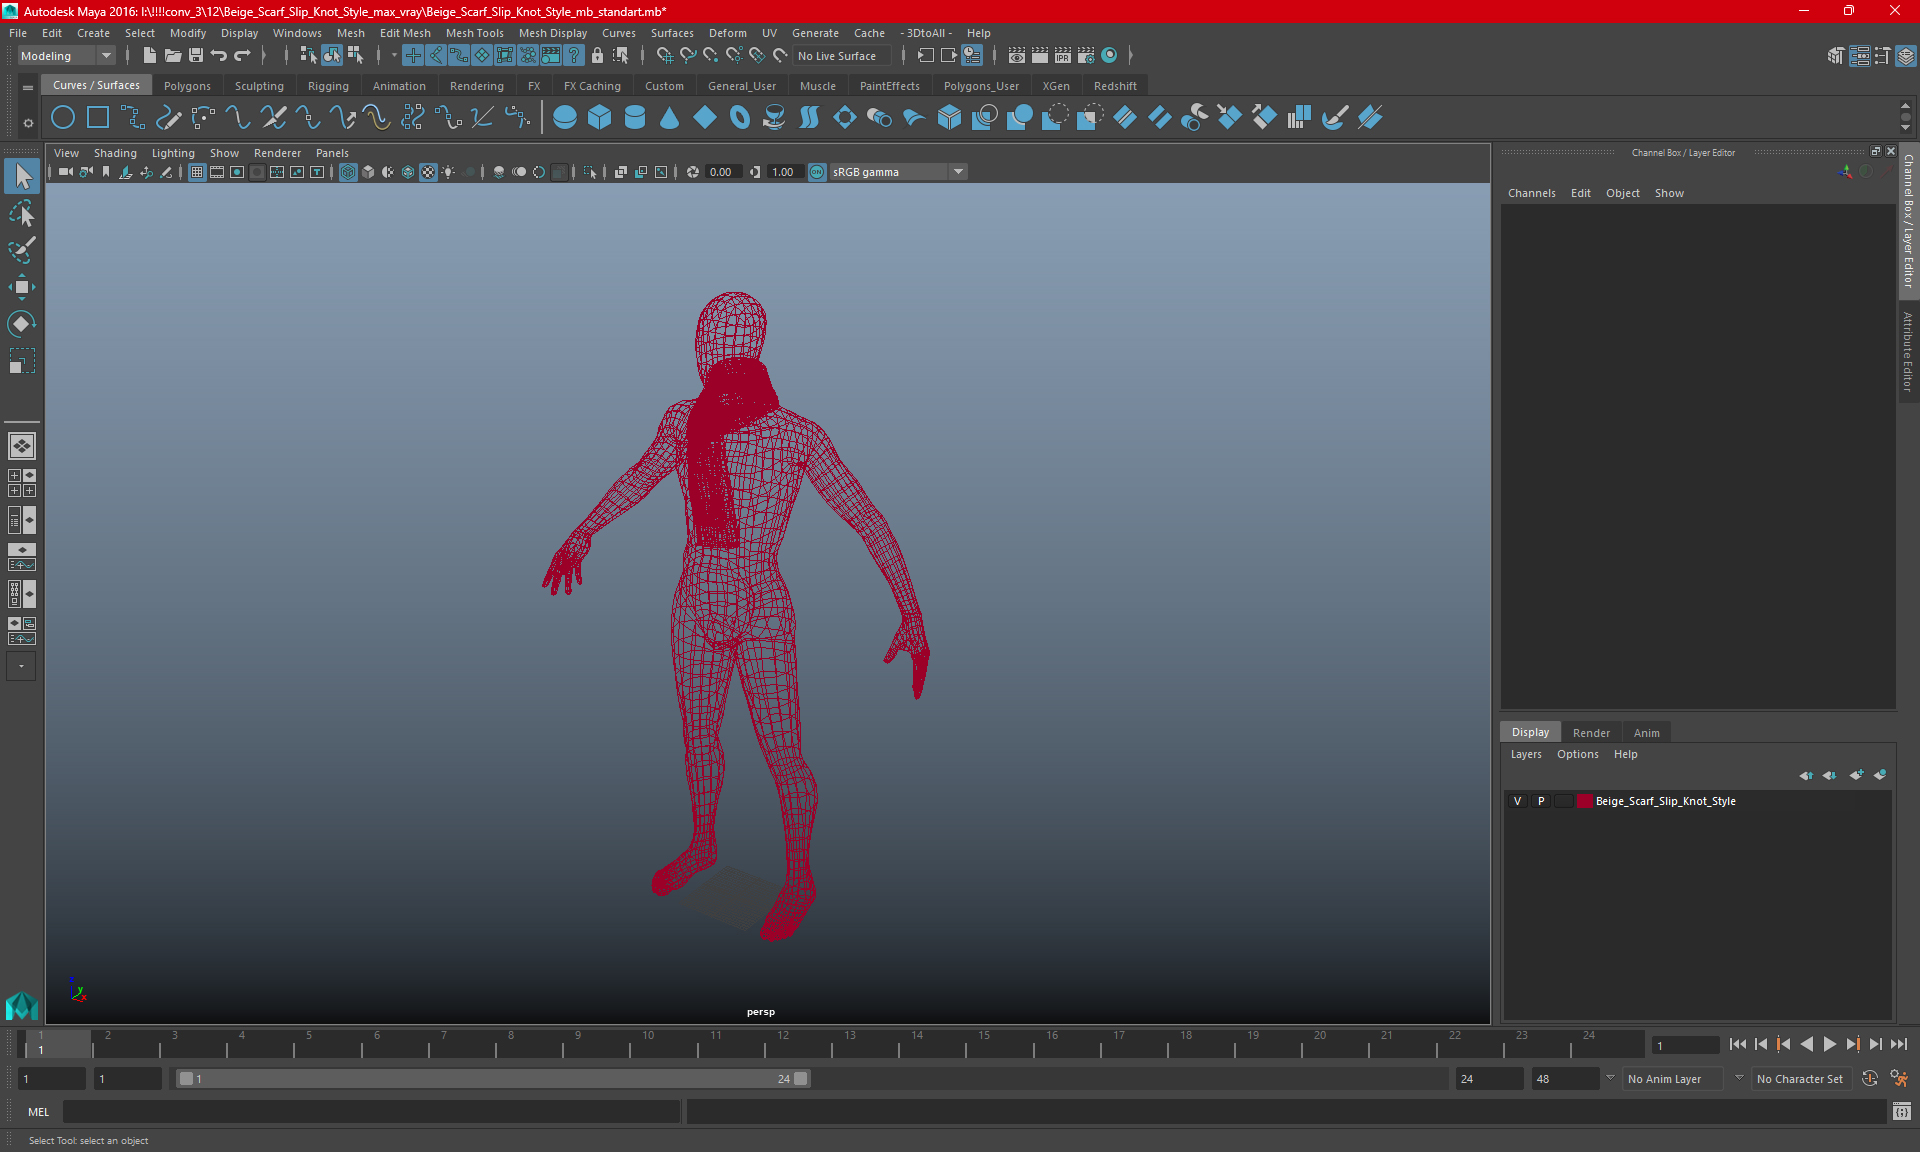Screen dimensions: 1920x1152
Task: Play the animation forward
Action: tap(1829, 1044)
